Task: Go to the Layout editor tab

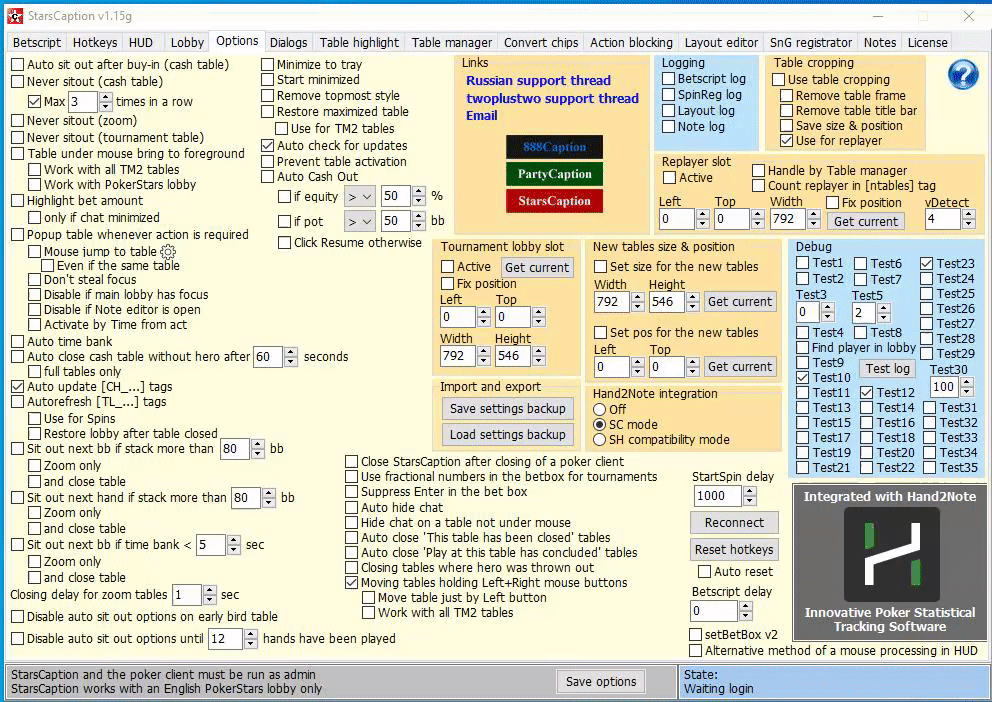Action: coord(721,42)
